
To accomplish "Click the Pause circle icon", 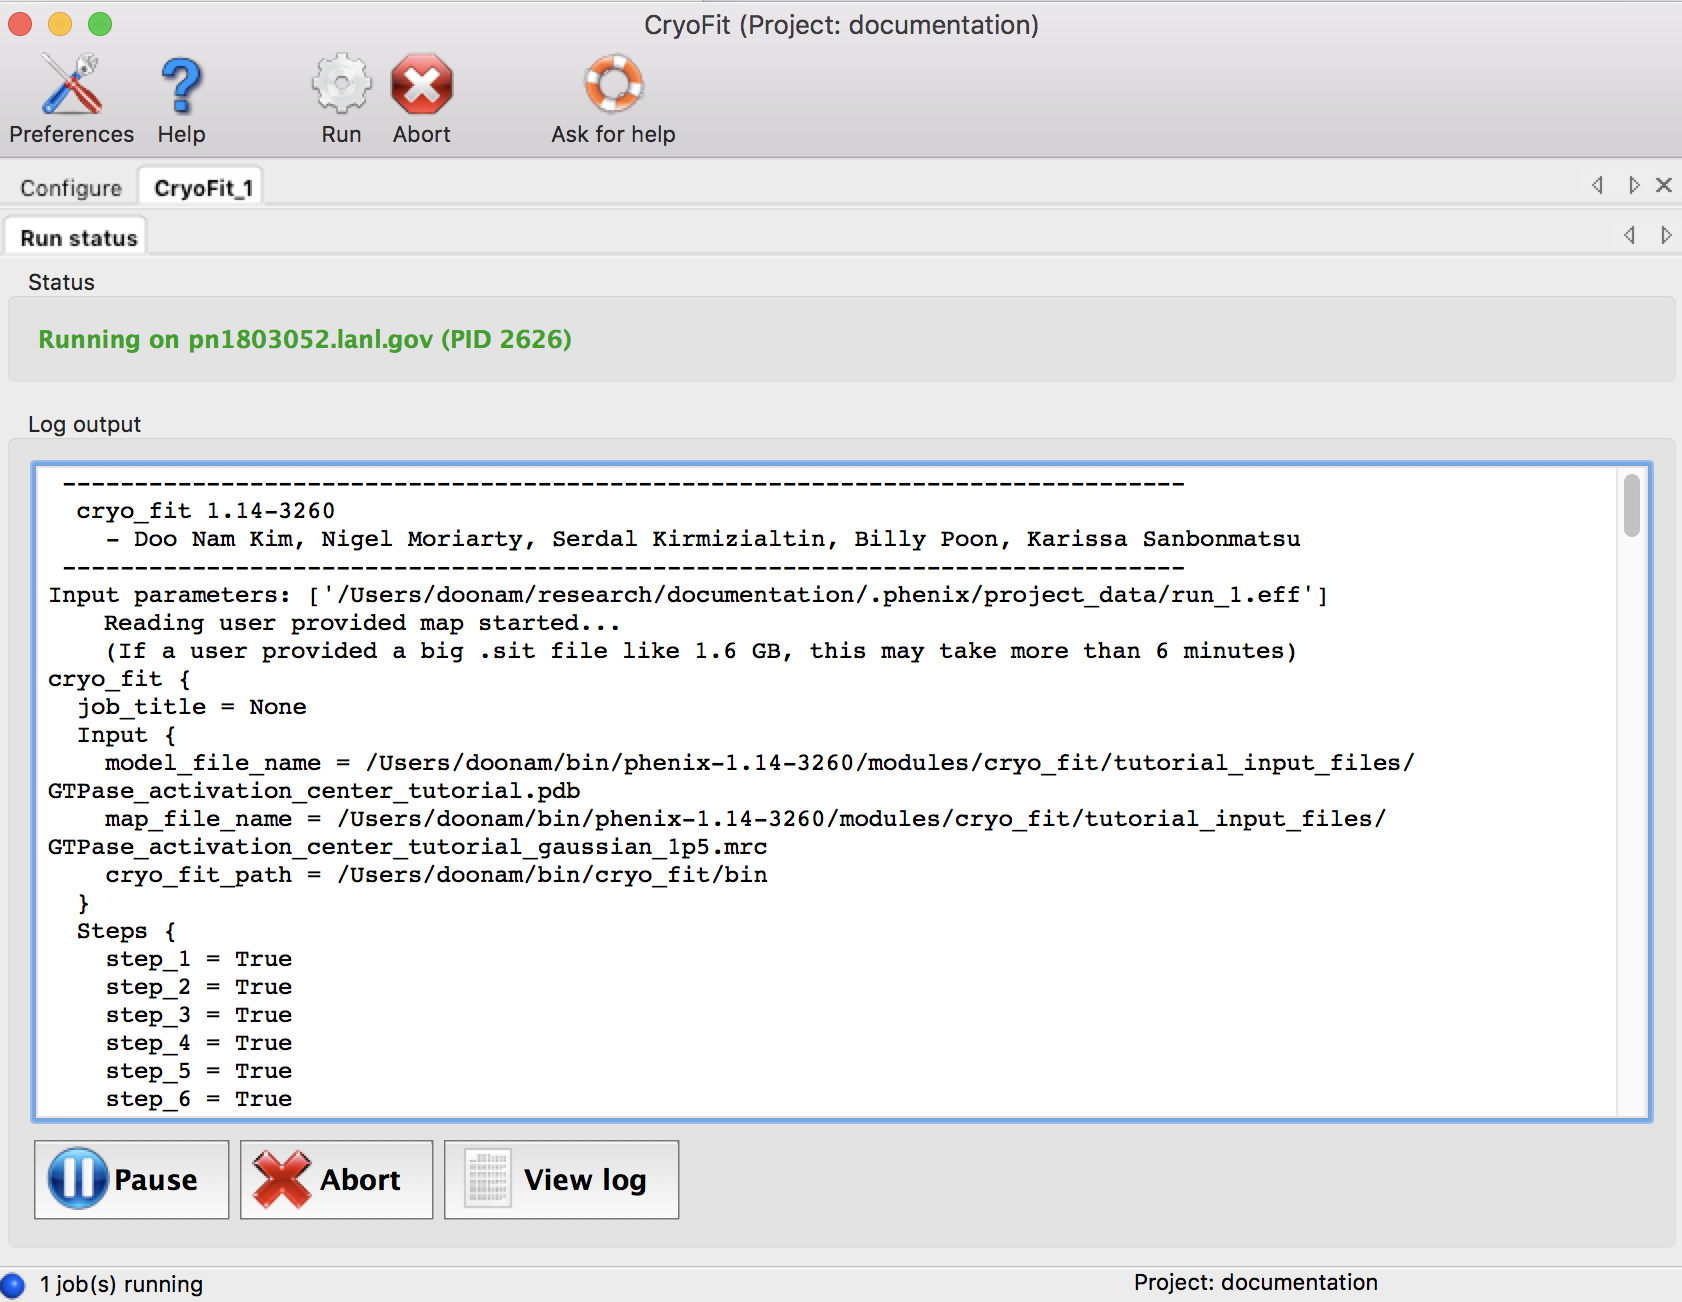I will pyautogui.click(x=78, y=1179).
